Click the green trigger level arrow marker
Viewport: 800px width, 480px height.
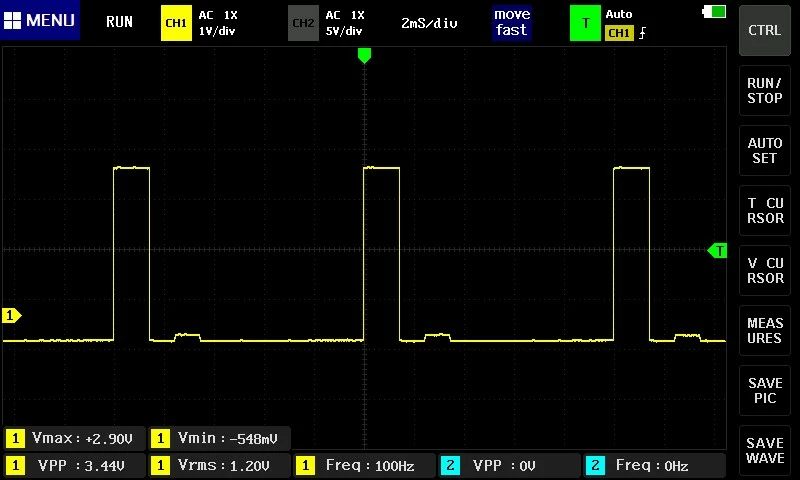tap(717, 250)
